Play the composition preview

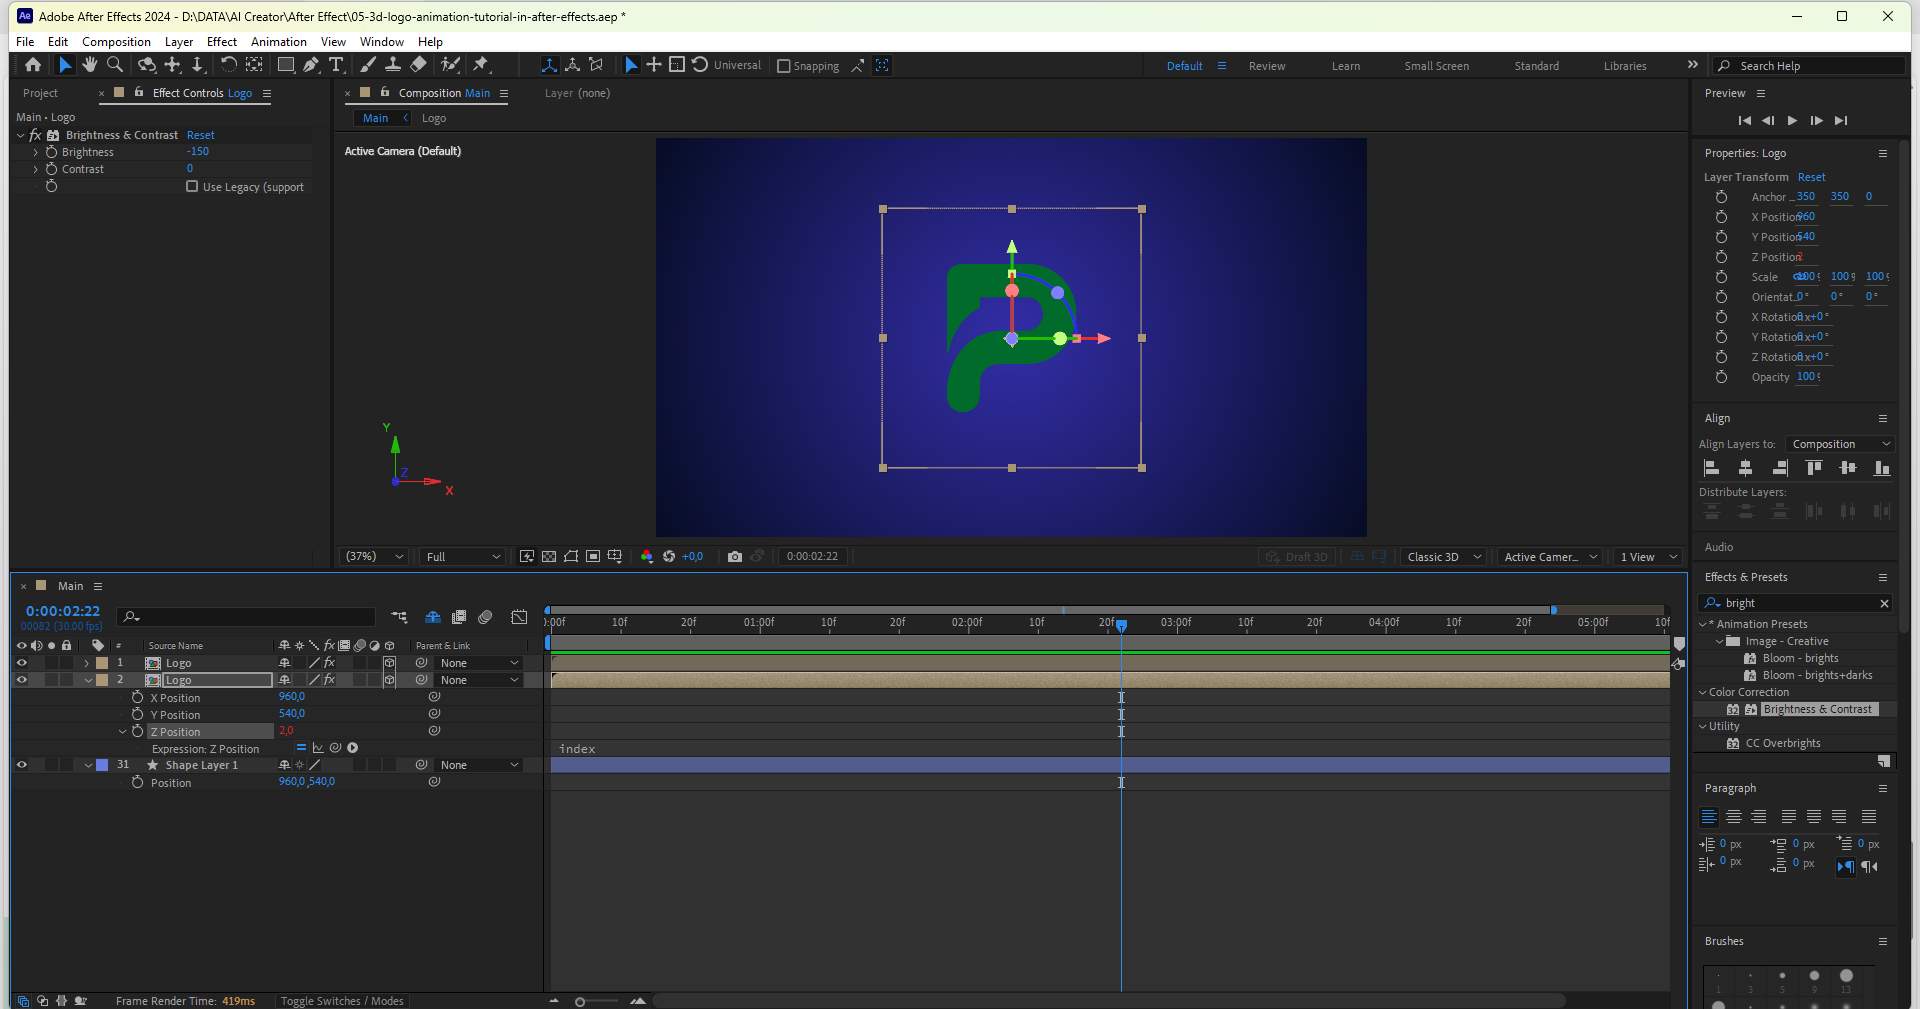click(1792, 120)
